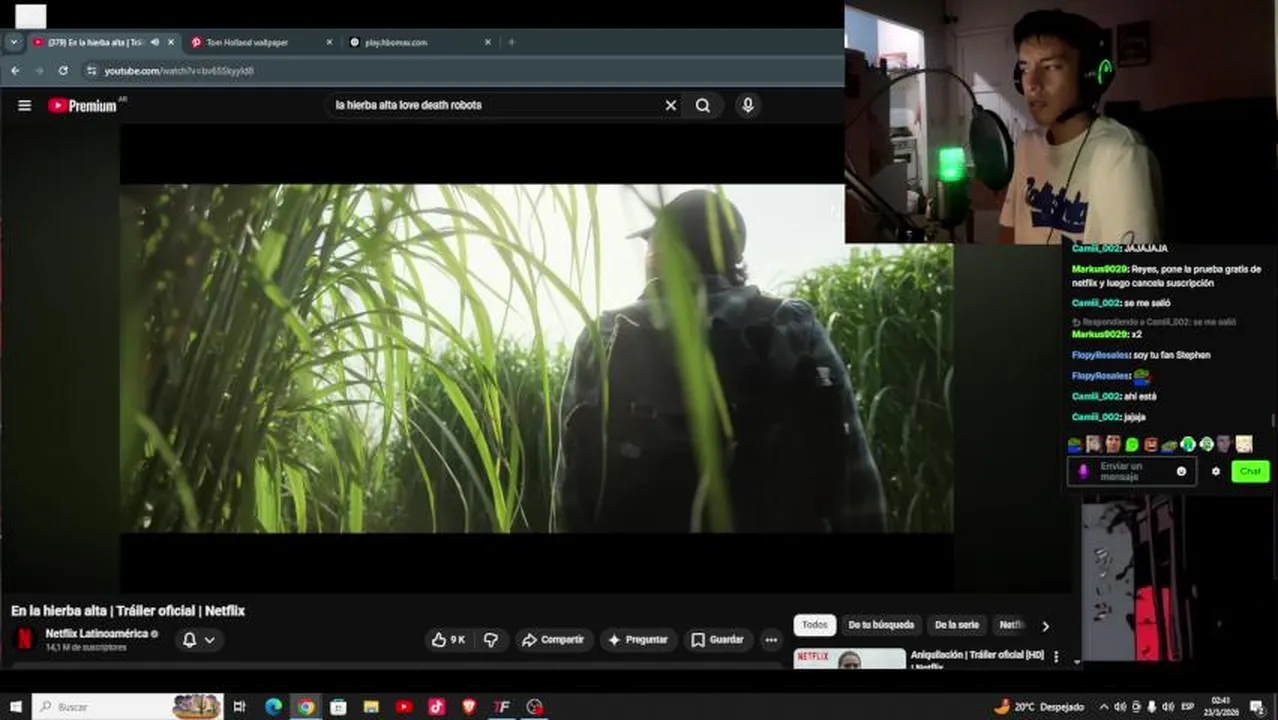This screenshot has height=720, width=1278.
Task: Open the YouTube app taskbar icon
Action: coord(404,707)
